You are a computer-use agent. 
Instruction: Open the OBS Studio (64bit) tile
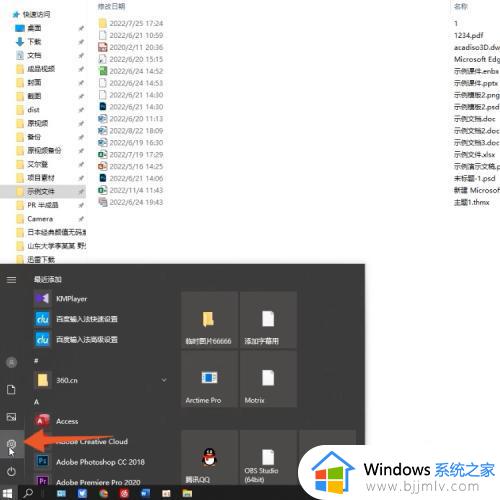268,458
